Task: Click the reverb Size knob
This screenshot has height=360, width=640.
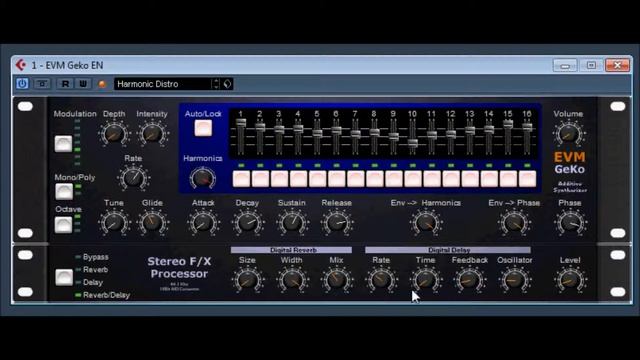Action: coord(247,280)
